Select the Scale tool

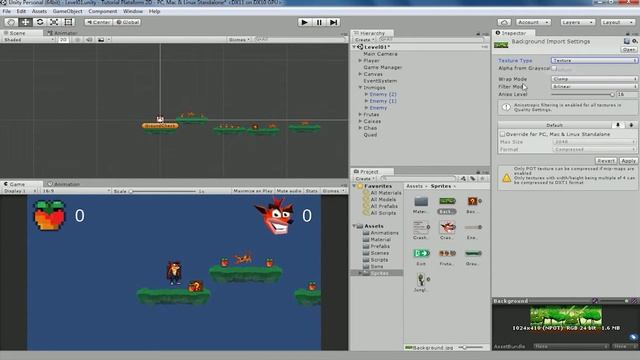point(54,22)
